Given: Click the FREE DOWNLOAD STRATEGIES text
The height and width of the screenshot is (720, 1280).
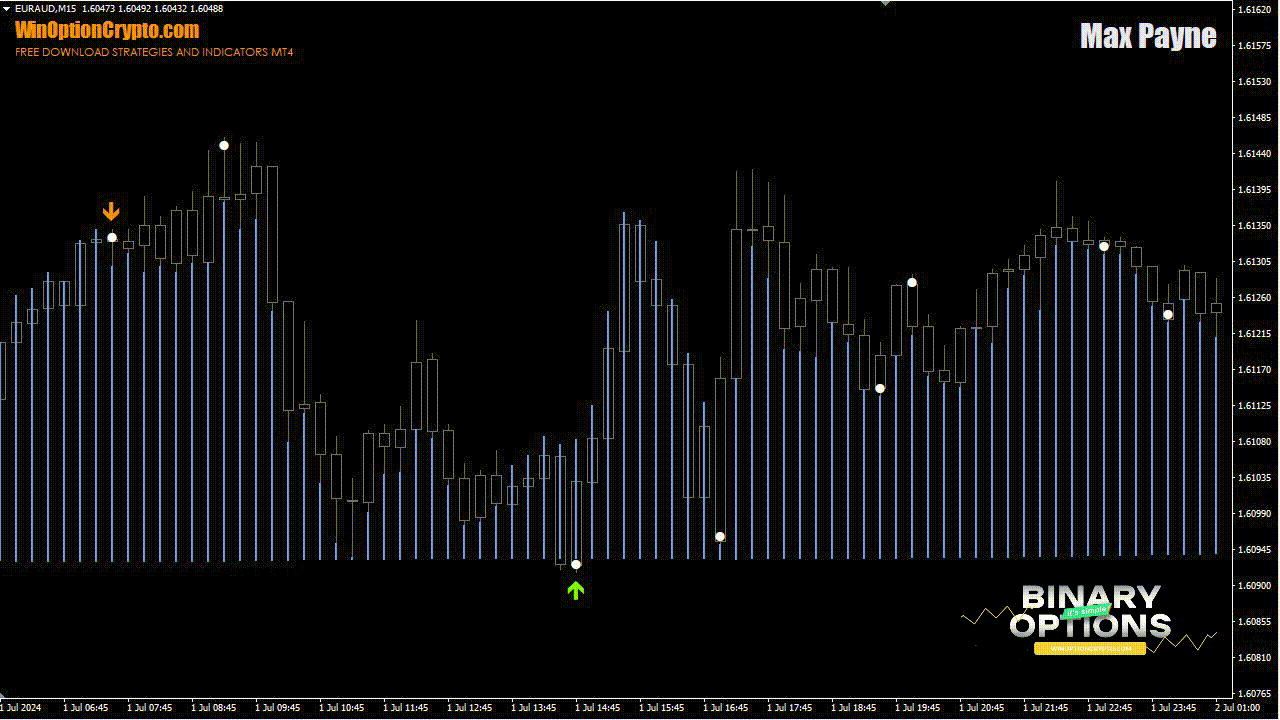Looking at the screenshot, I should [x=153, y=51].
